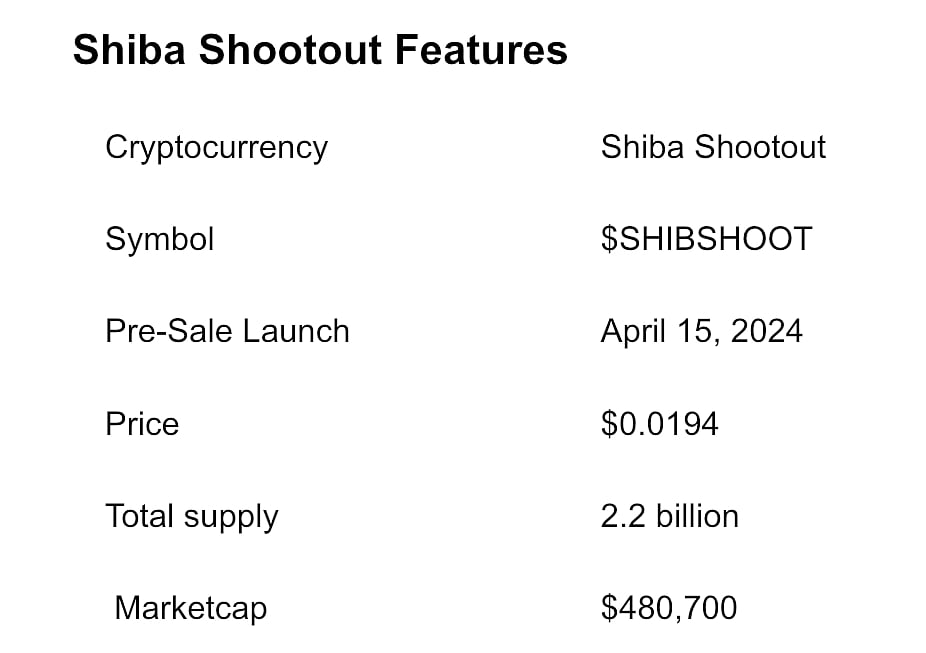Click "Shootout" in the bold heading title
The width and height of the screenshot is (926, 653).
coord(291,50)
